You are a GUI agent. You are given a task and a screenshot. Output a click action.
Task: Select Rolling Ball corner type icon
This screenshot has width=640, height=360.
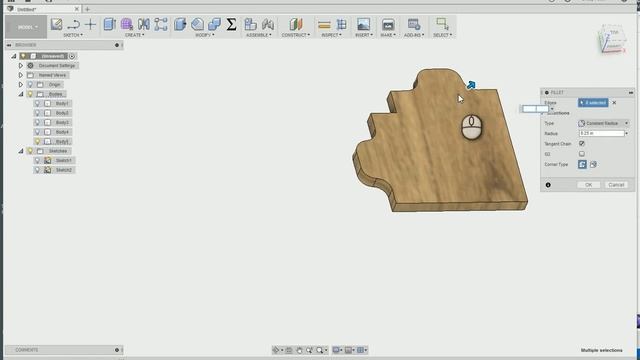click(582, 164)
